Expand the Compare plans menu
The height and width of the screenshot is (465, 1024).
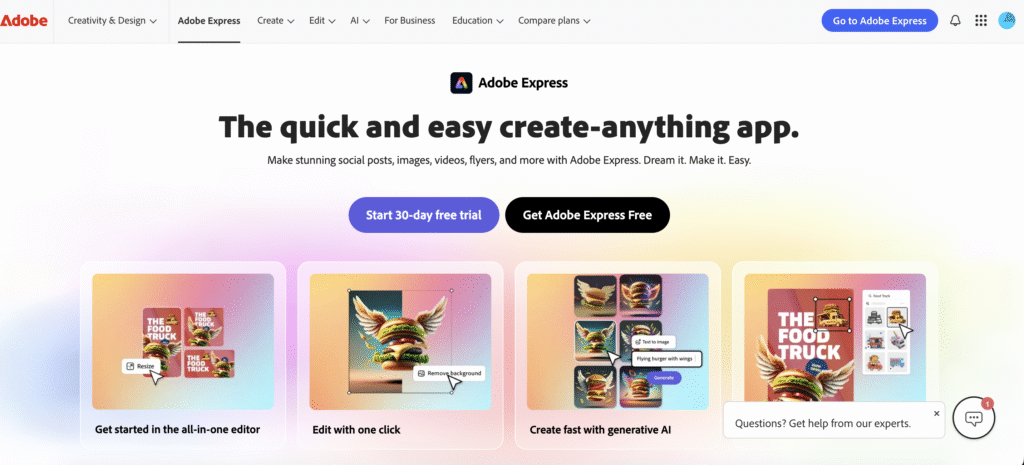(554, 21)
